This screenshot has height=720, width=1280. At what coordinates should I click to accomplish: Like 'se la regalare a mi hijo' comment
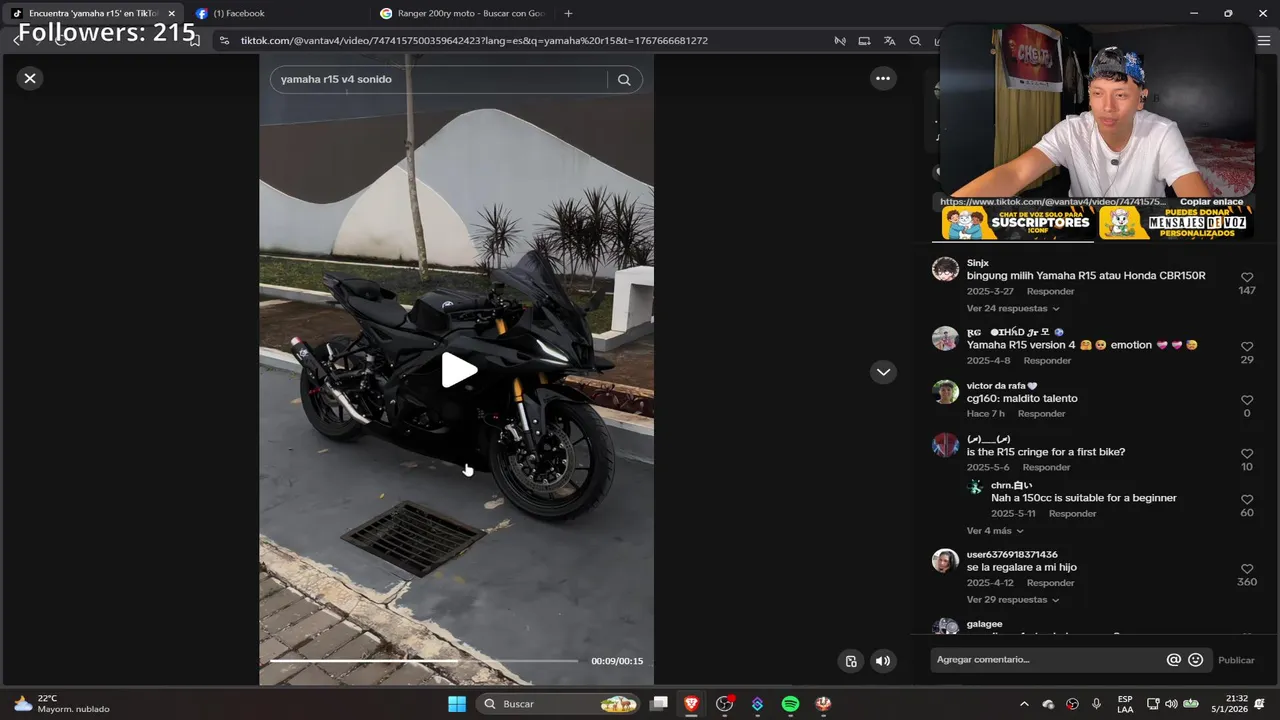pyautogui.click(x=1247, y=569)
